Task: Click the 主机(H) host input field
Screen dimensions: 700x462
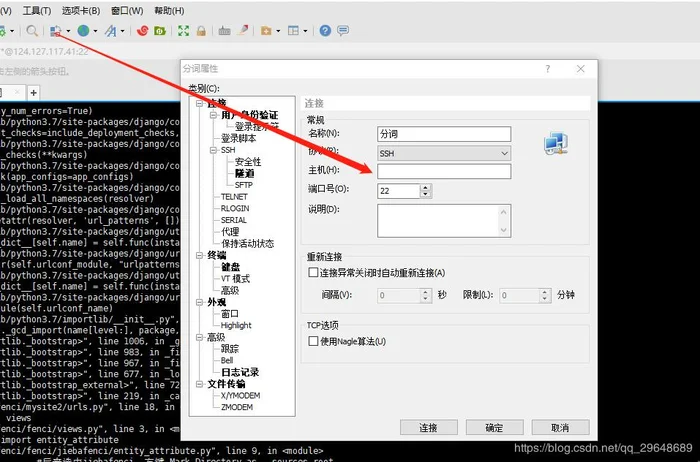Action: pyautogui.click(x=444, y=171)
